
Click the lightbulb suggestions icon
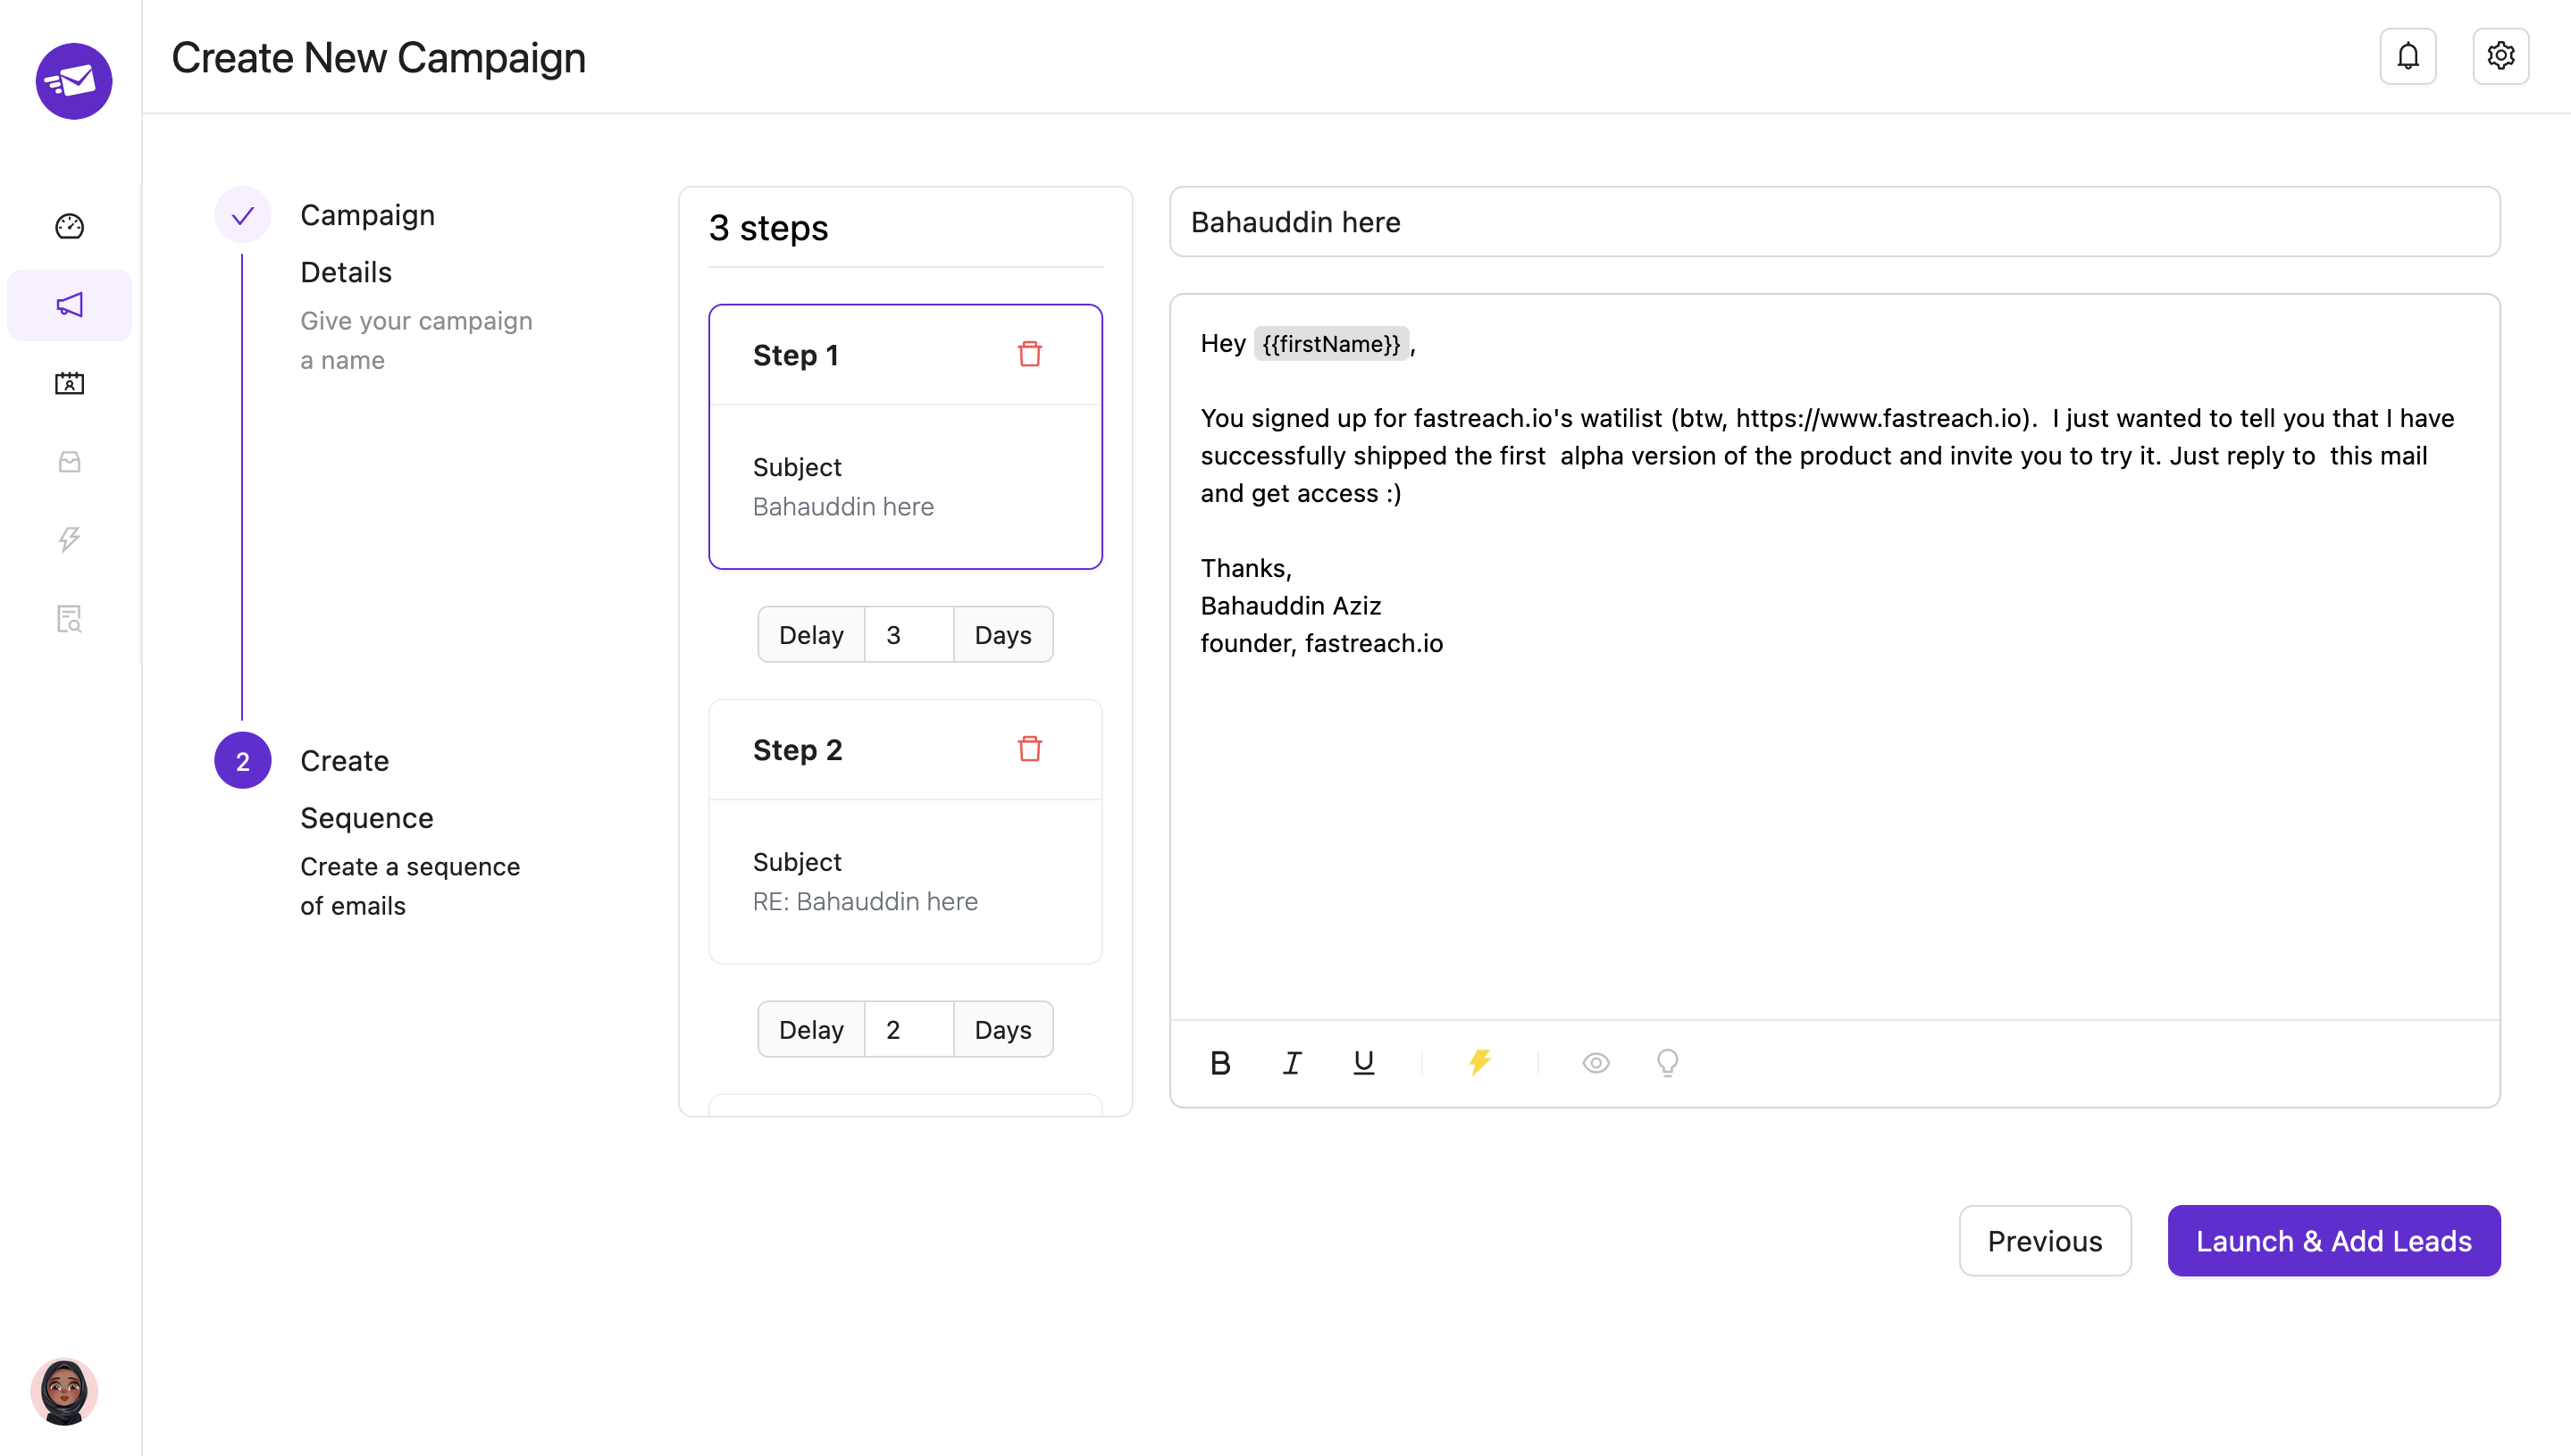click(1667, 1062)
